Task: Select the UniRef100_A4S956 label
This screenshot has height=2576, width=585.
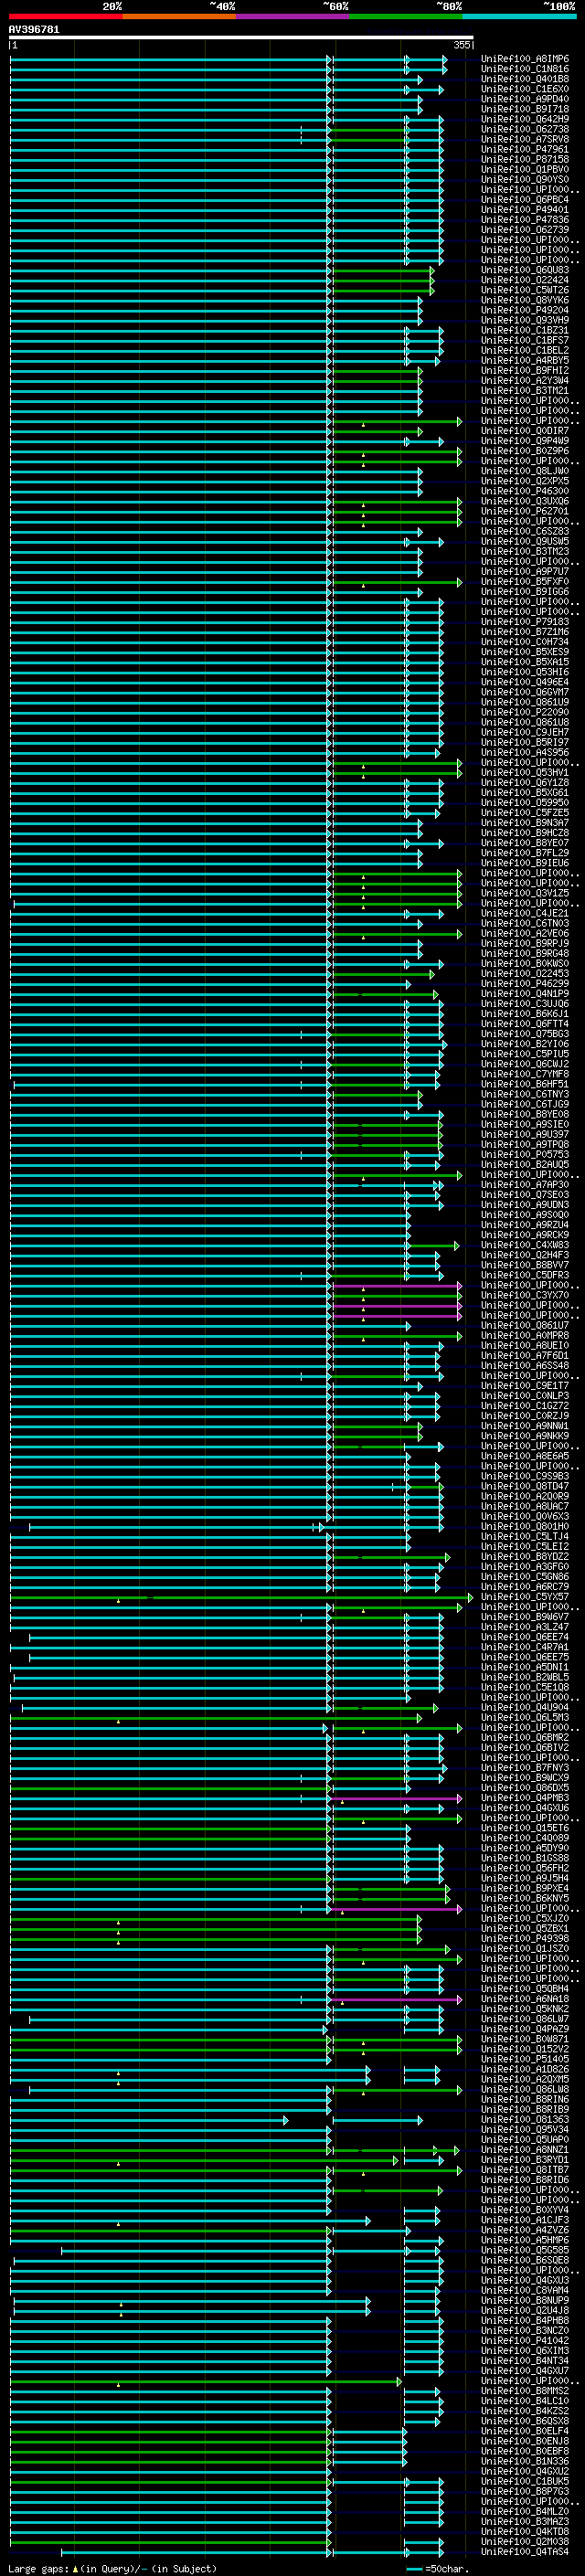Action: 525,752
